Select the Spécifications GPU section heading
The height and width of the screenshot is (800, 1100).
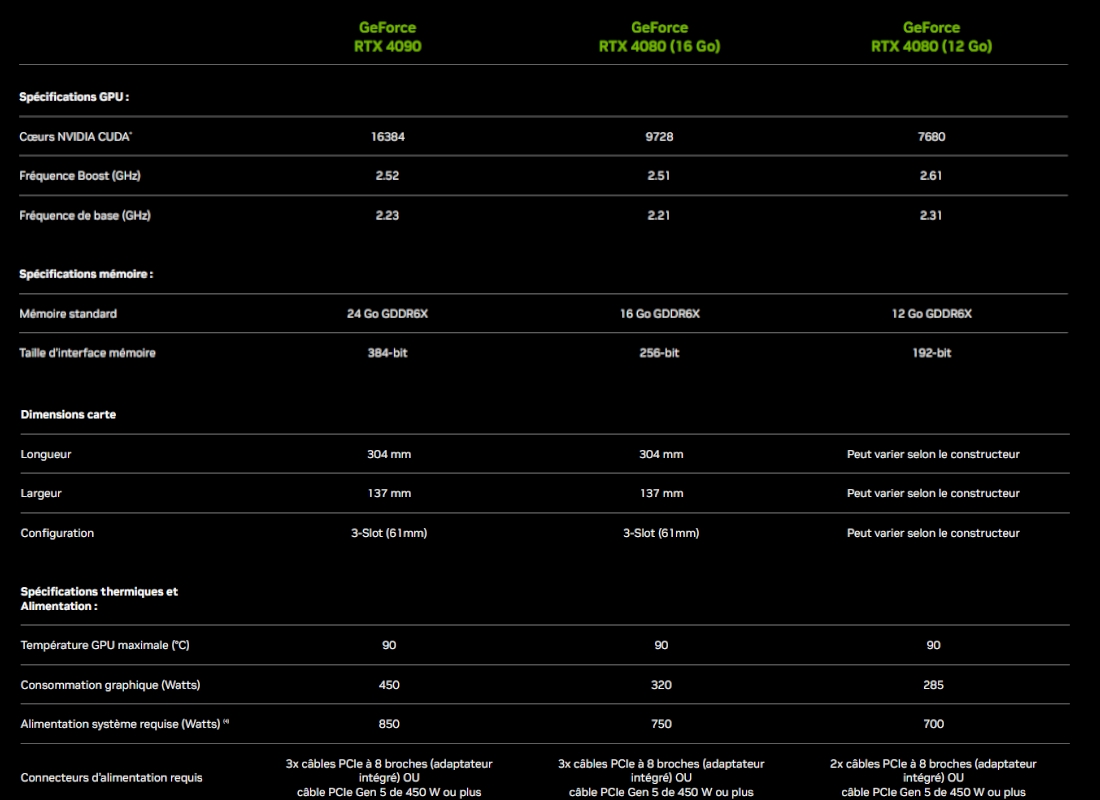(74, 97)
